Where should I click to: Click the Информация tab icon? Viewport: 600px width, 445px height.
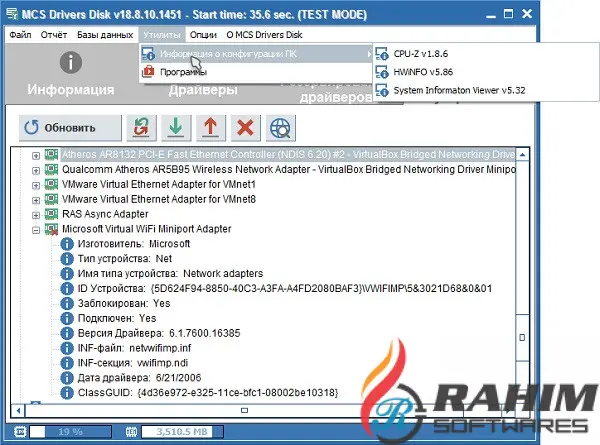coord(71,62)
